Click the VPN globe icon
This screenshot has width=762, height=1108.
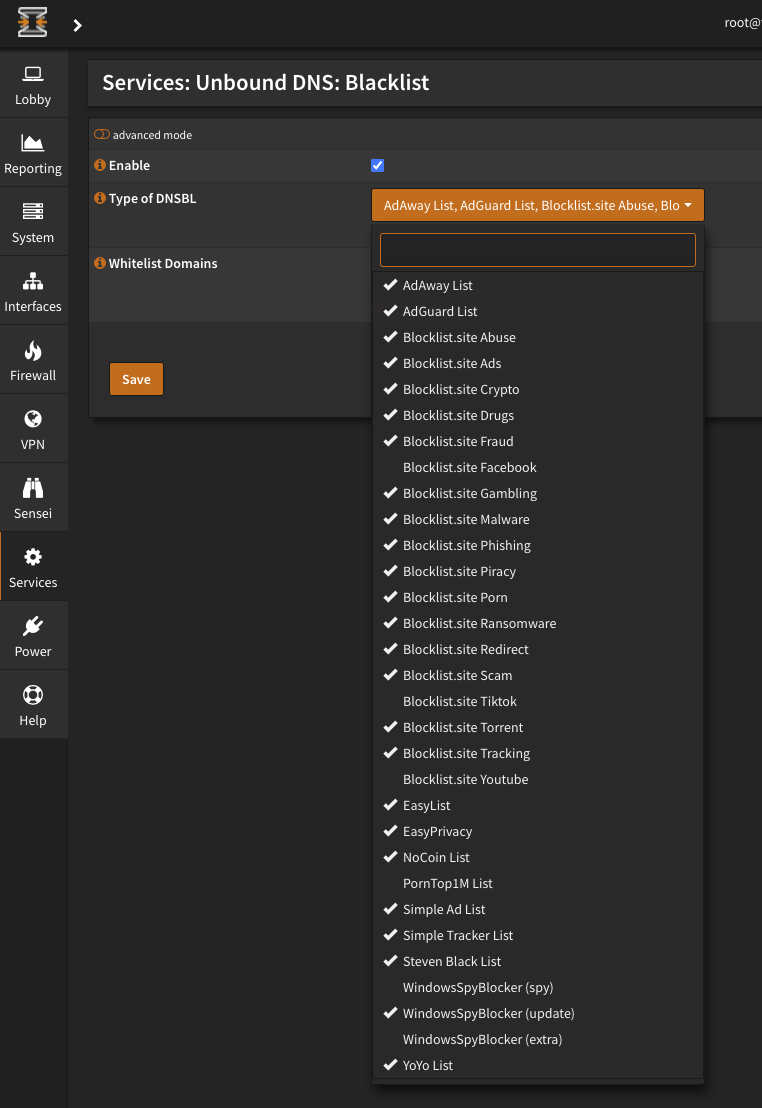click(33, 419)
